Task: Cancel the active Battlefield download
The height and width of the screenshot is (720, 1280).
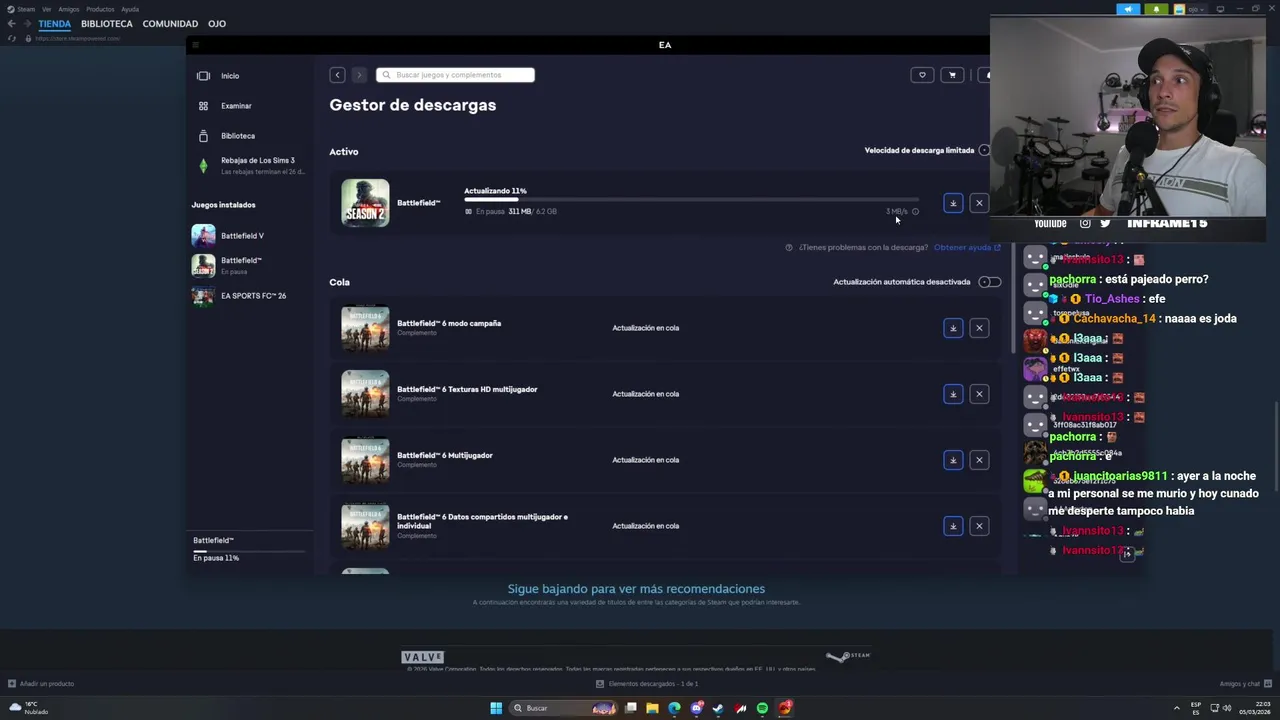Action: point(979,203)
